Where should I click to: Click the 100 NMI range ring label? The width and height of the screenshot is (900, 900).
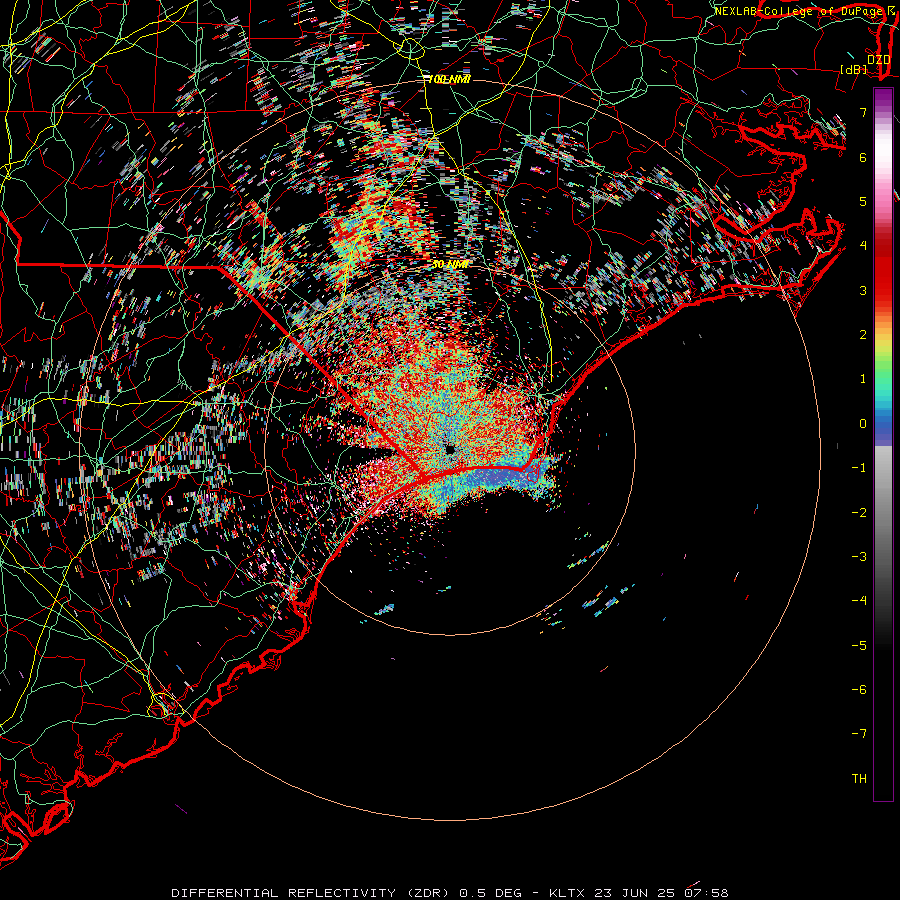click(x=449, y=79)
